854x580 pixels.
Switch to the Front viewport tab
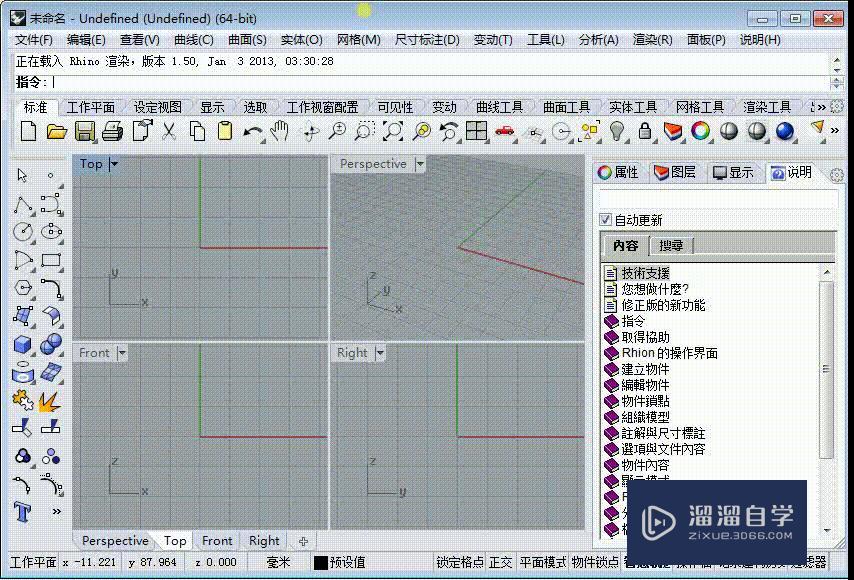tap(217, 540)
